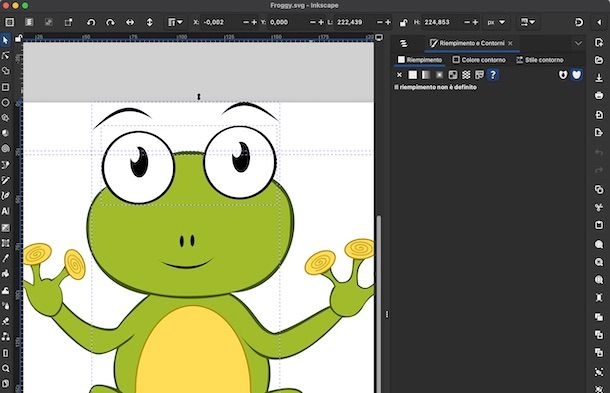
Task: Select the Zoom magnifier tool
Action: click(5, 368)
